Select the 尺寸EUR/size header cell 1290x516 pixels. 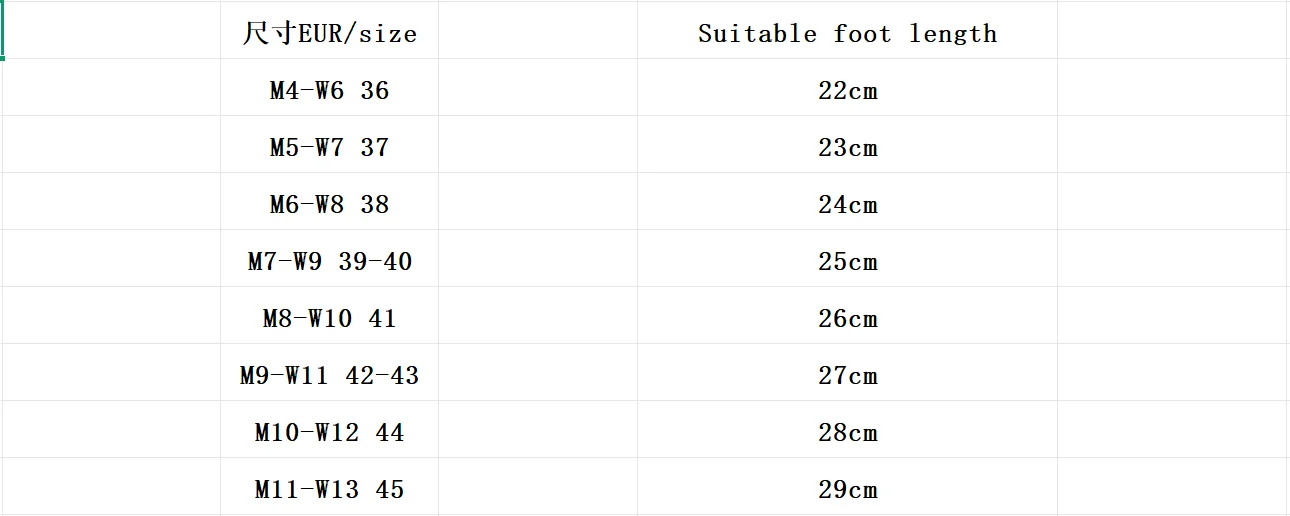[x=329, y=34]
